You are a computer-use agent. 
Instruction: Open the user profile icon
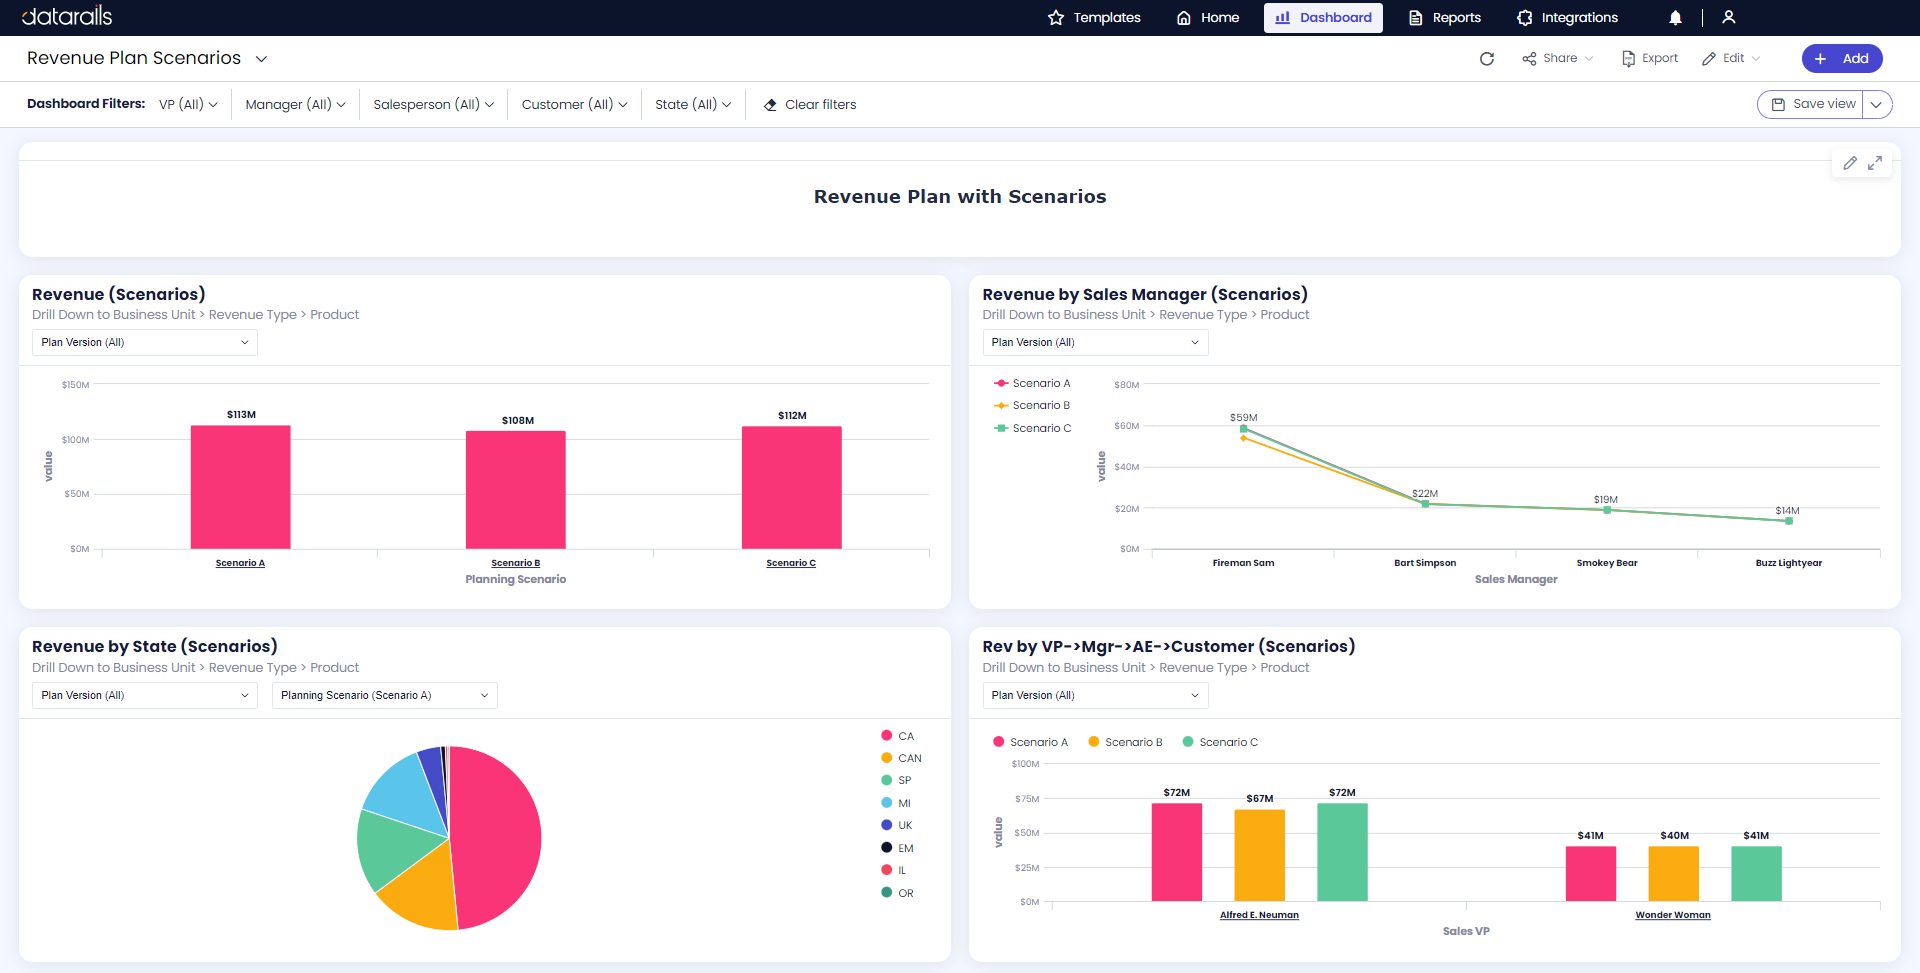[x=1728, y=18]
